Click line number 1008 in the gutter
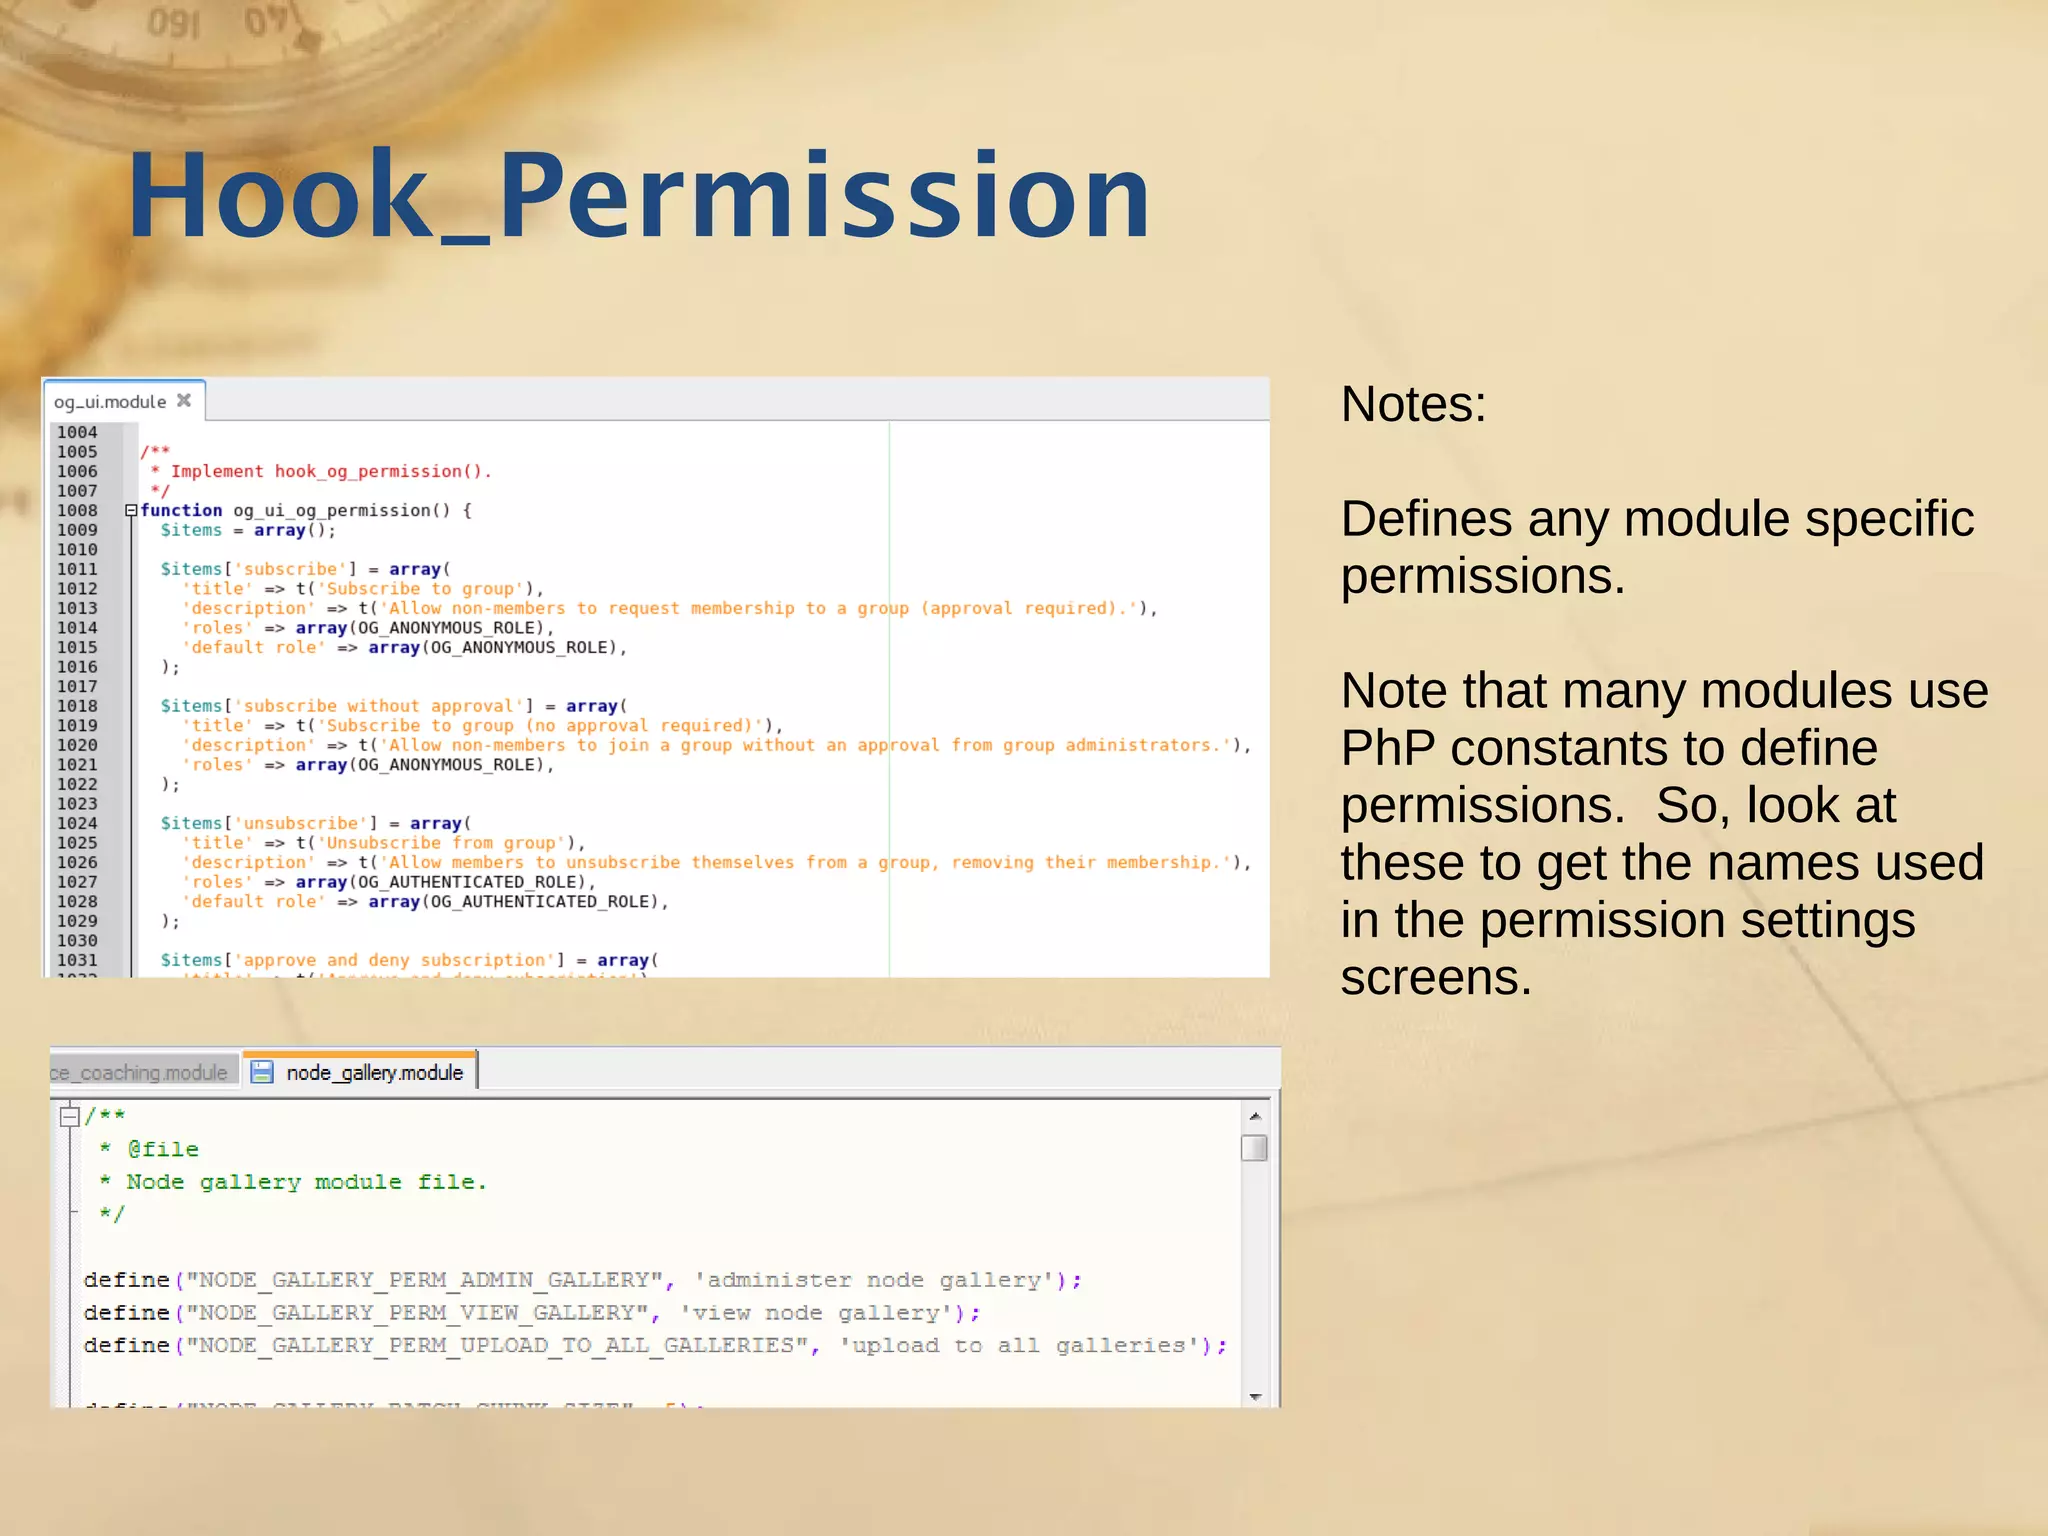The height and width of the screenshot is (1536, 2048). [77, 510]
